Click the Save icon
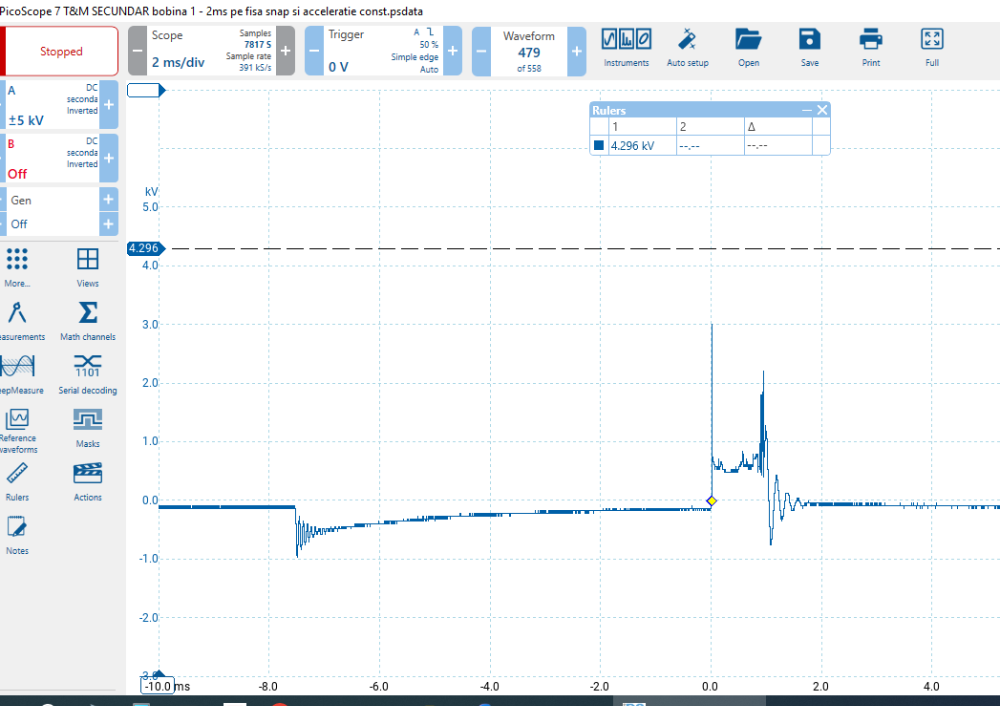 click(809, 48)
